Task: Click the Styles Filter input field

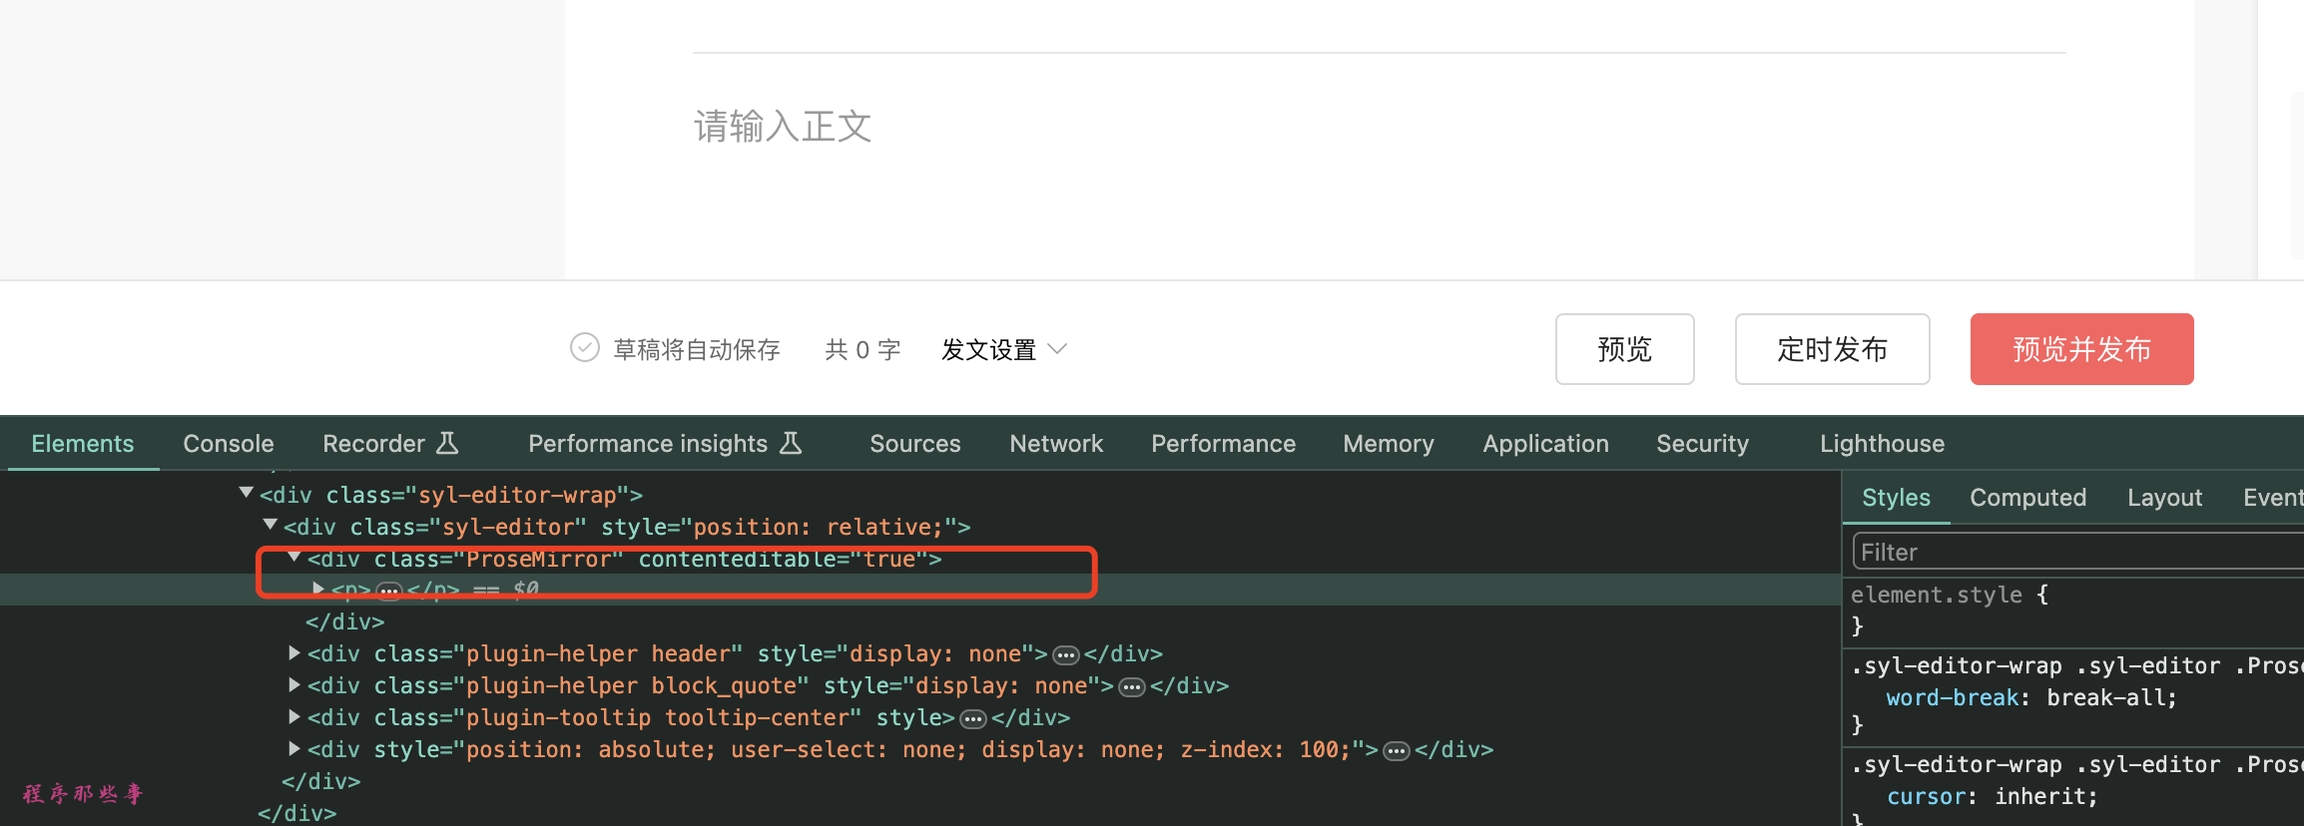Action: pyautogui.click(x=2070, y=552)
